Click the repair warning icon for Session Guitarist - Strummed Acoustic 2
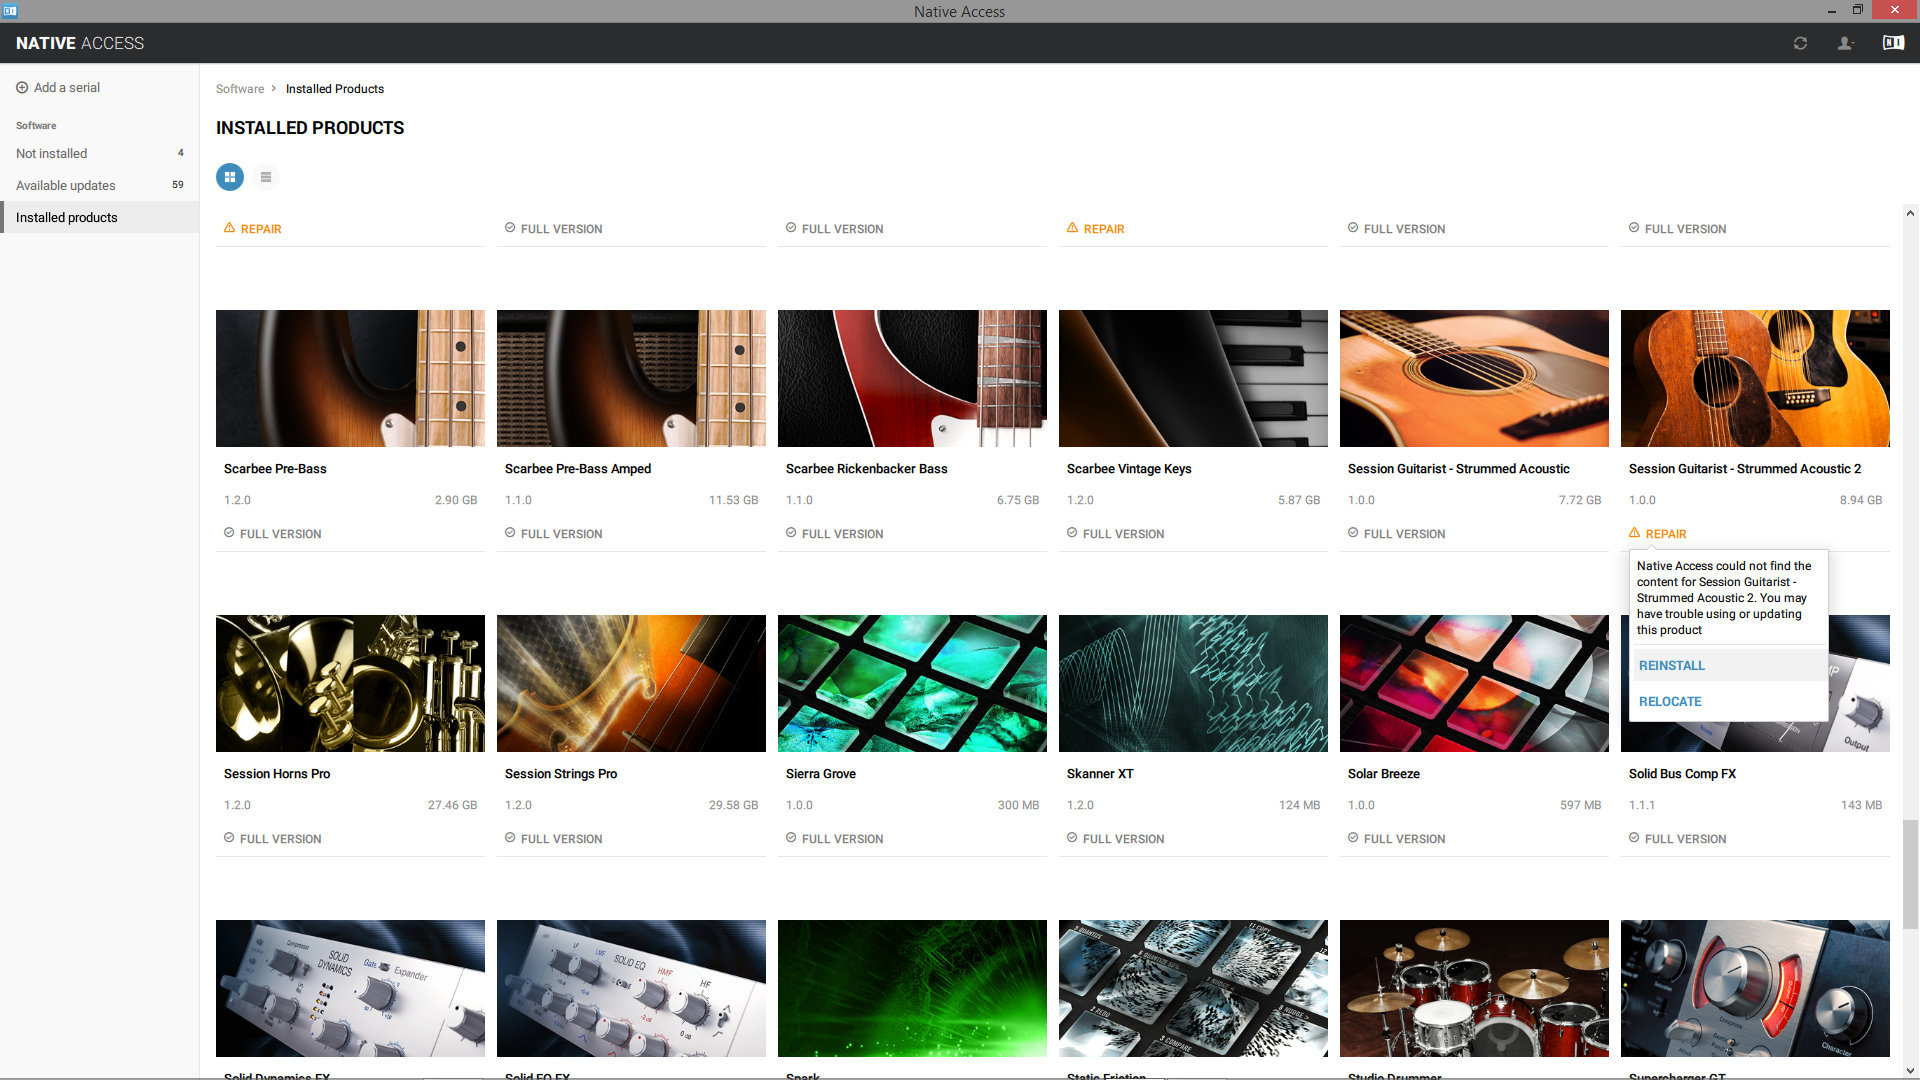Screen dimensions: 1920x1080 pyautogui.click(x=1635, y=533)
